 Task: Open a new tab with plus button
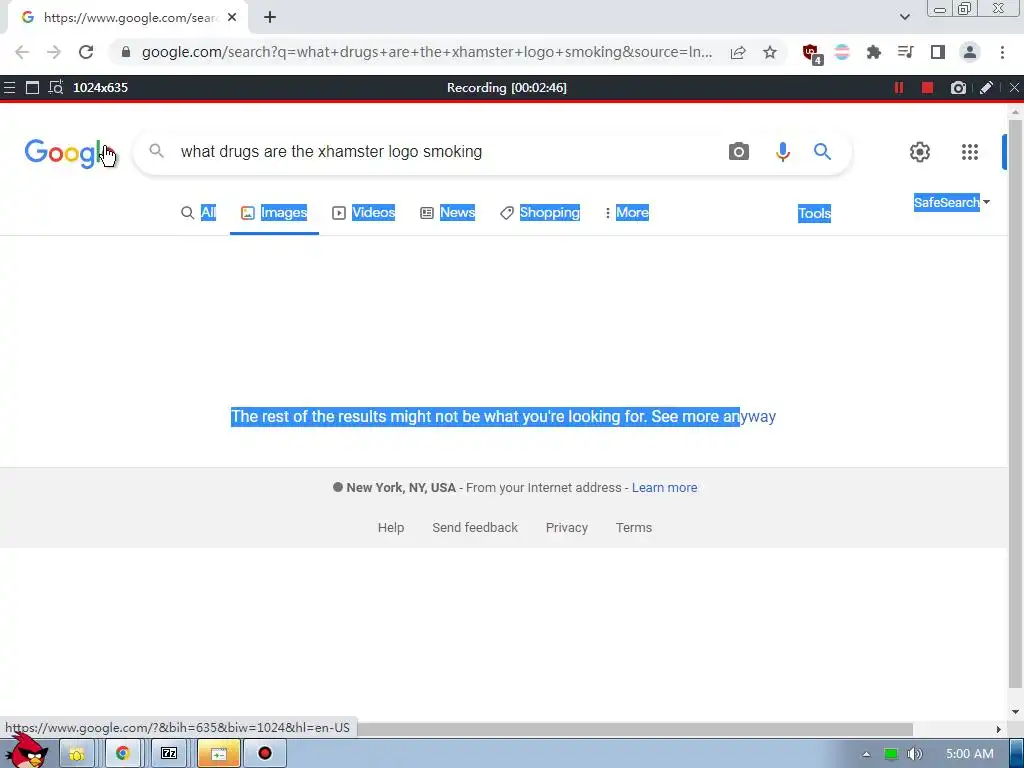point(270,18)
